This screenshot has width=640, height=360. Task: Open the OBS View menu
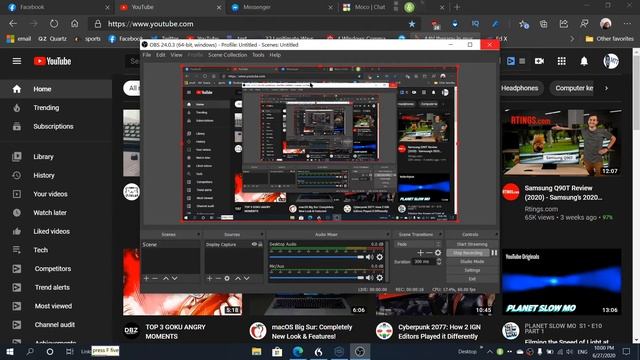(x=176, y=55)
